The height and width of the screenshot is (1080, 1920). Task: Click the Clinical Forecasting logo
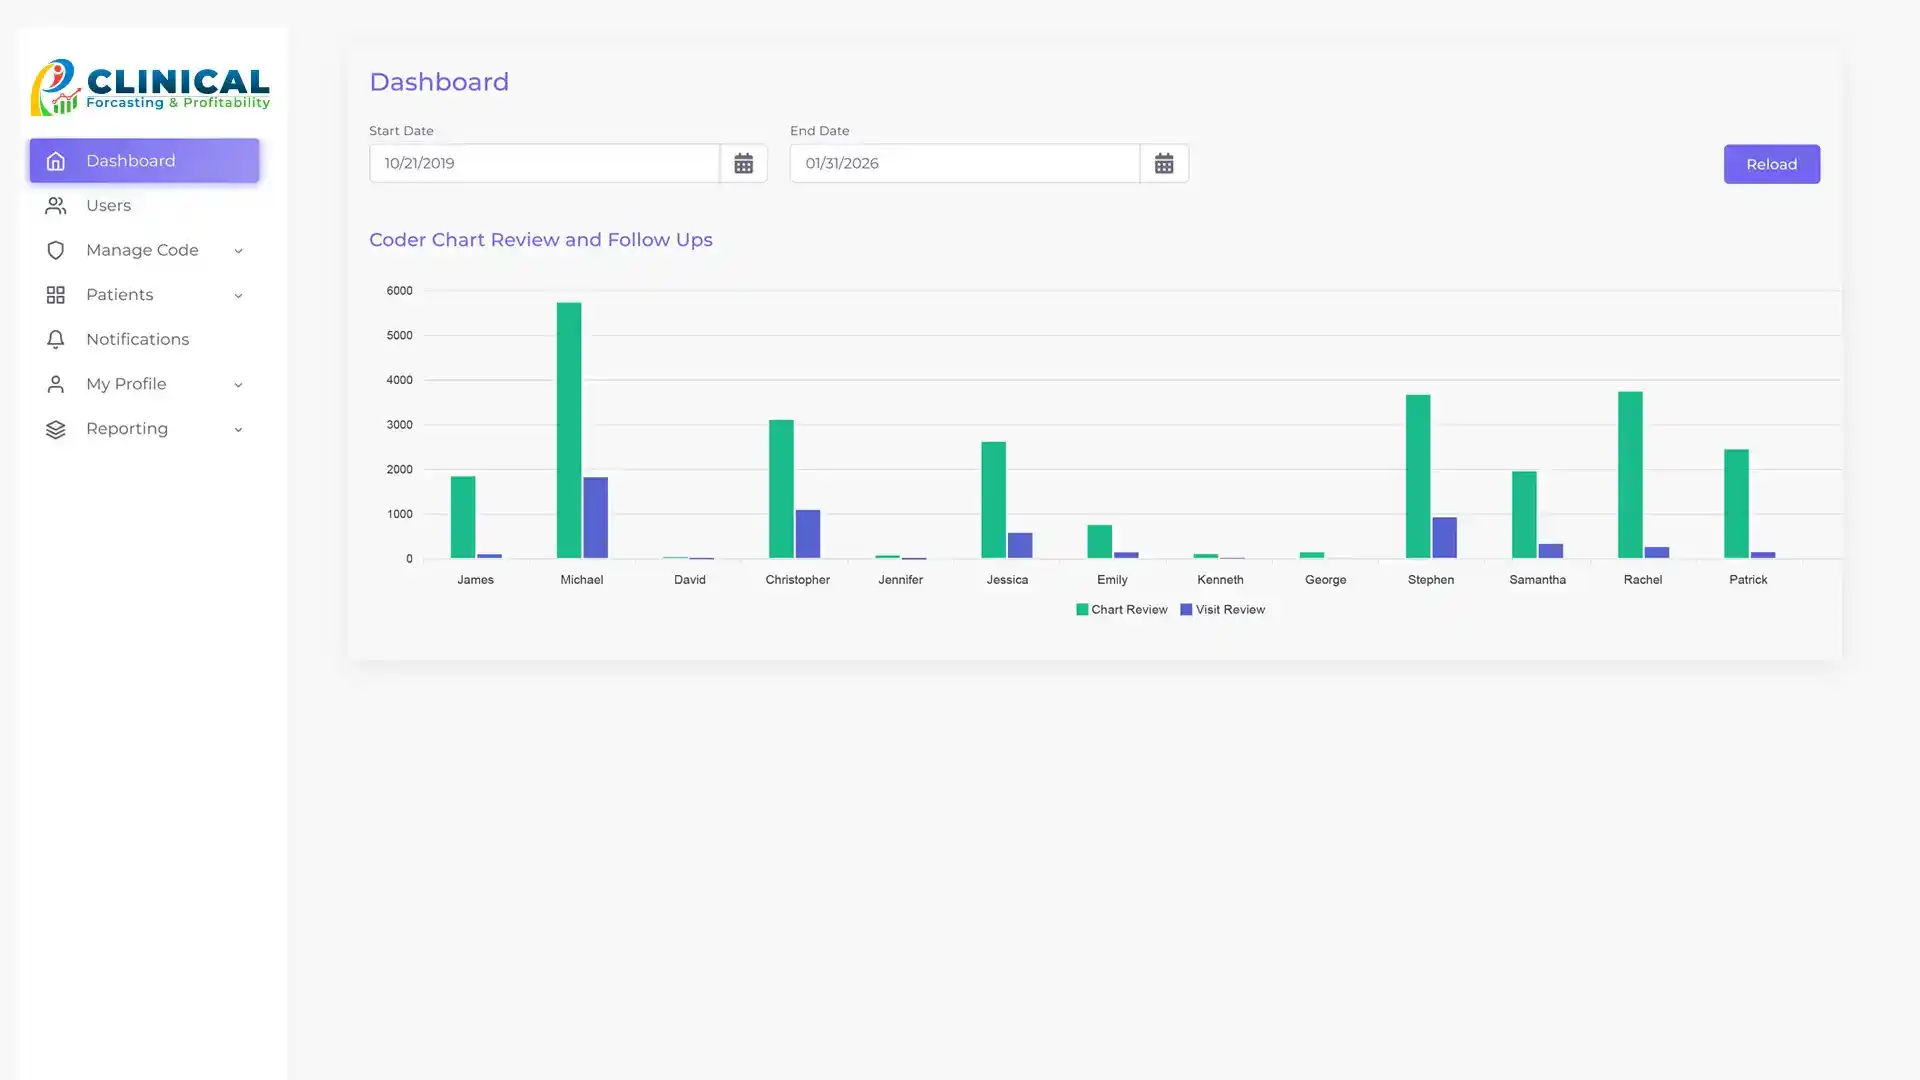point(150,88)
